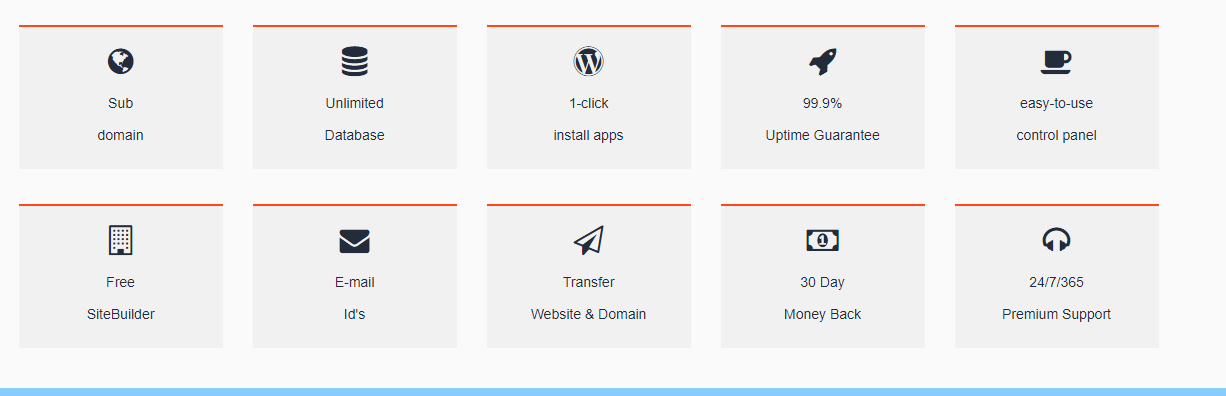Click the 'Database' text label

coord(355,135)
